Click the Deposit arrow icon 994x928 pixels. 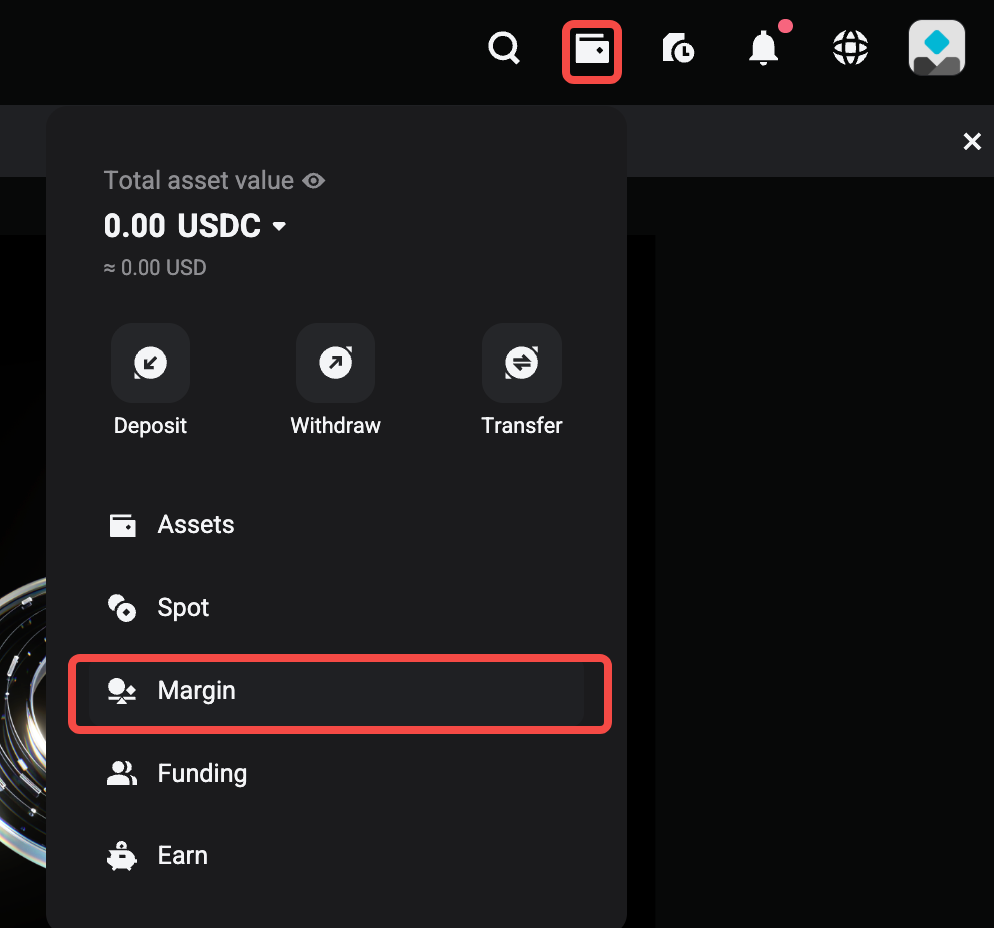tap(150, 363)
